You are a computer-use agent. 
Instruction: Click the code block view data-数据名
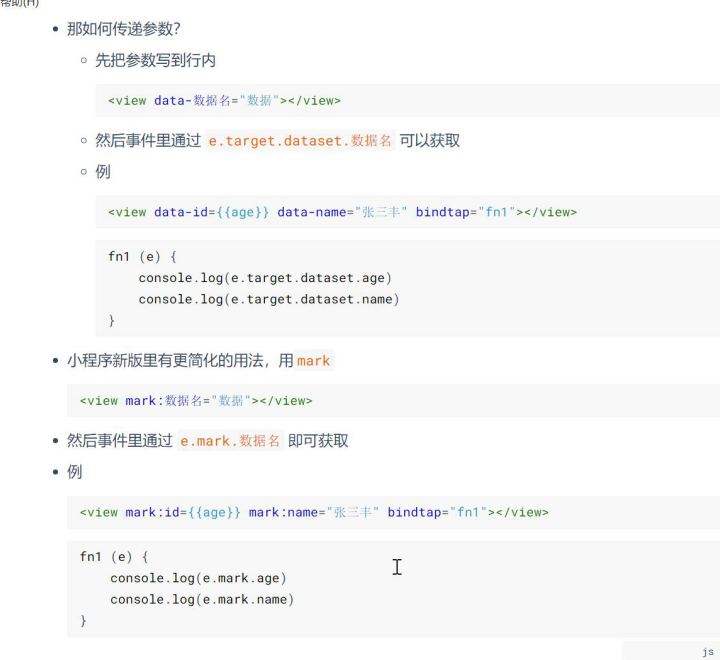[224, 101]
